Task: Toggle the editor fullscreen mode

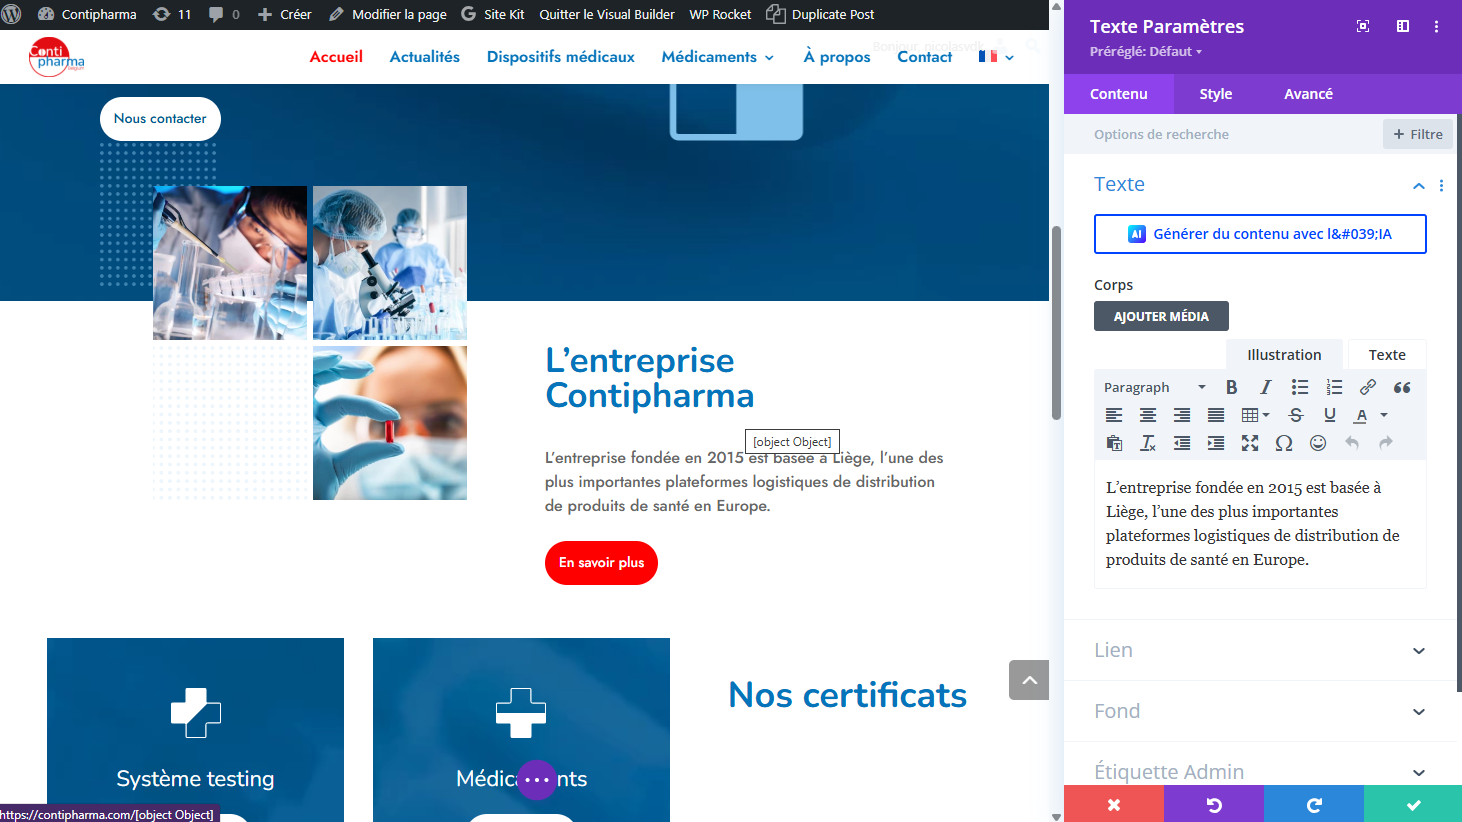Action: pos(1250,443)
